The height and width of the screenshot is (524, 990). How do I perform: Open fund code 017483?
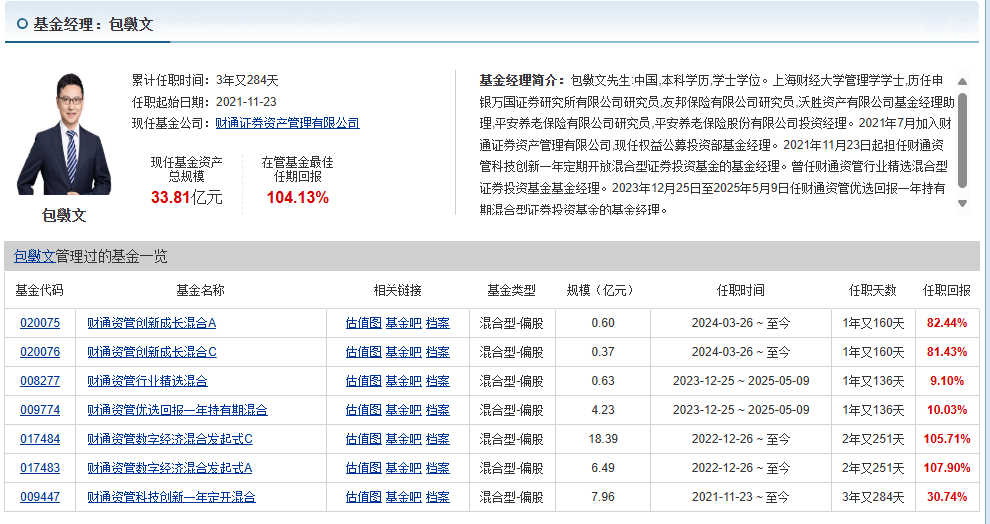coord(40,468)
